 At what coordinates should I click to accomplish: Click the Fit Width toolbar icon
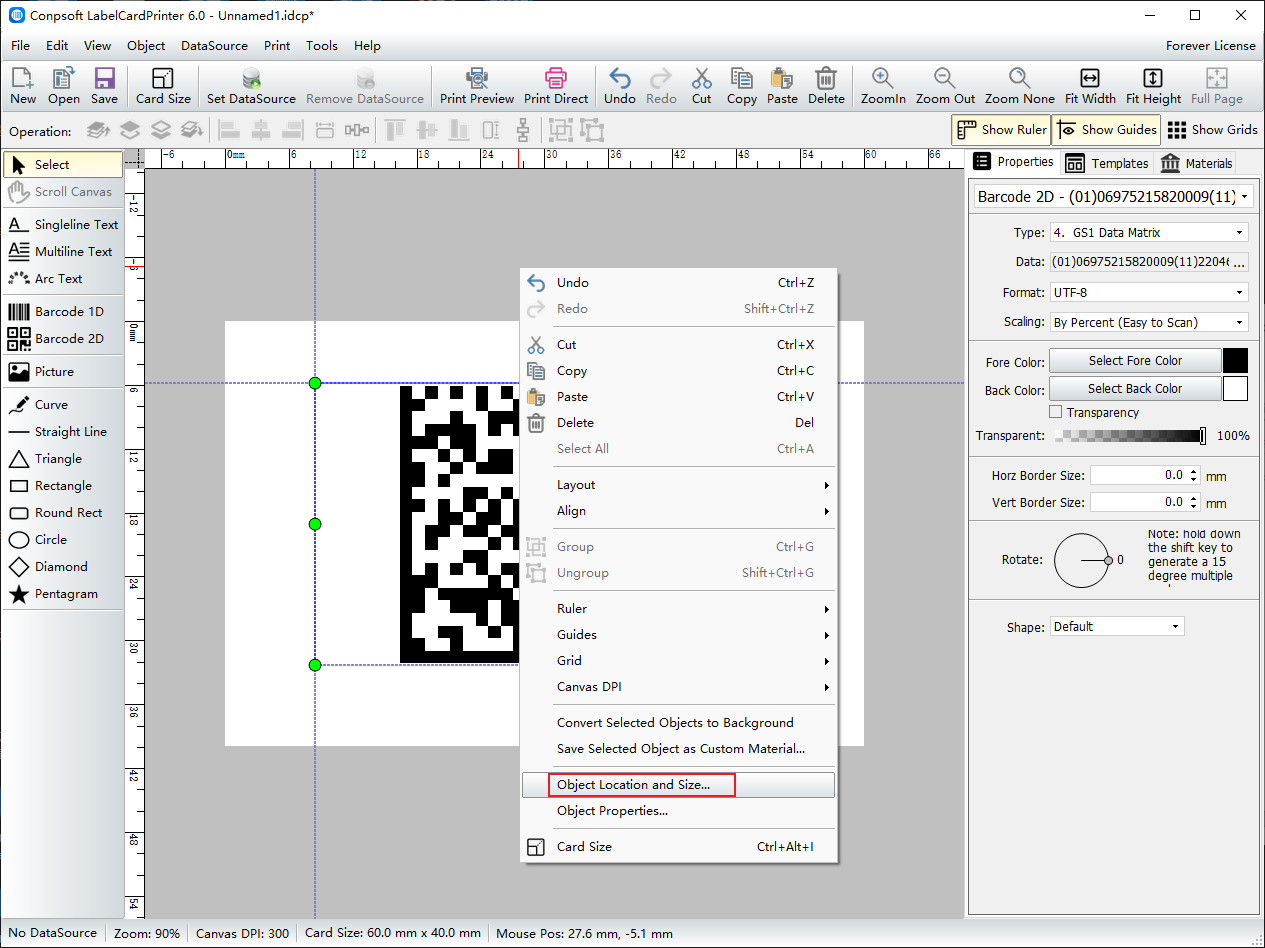click(1090, 86)
